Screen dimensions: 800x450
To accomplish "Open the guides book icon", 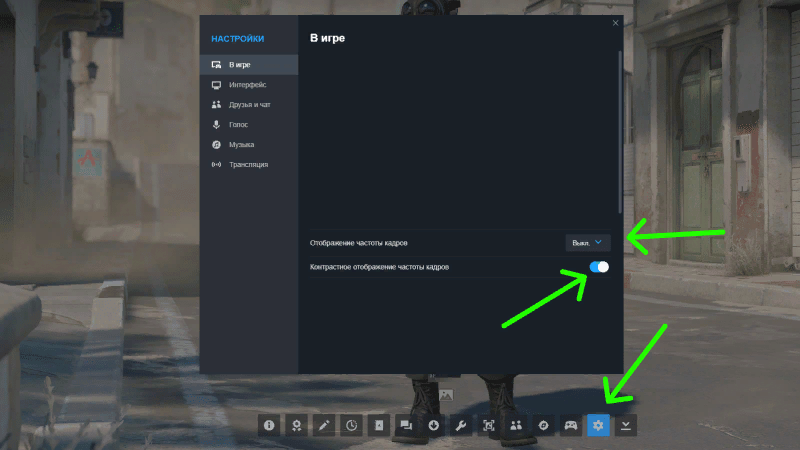I will [x=379, y=425].
